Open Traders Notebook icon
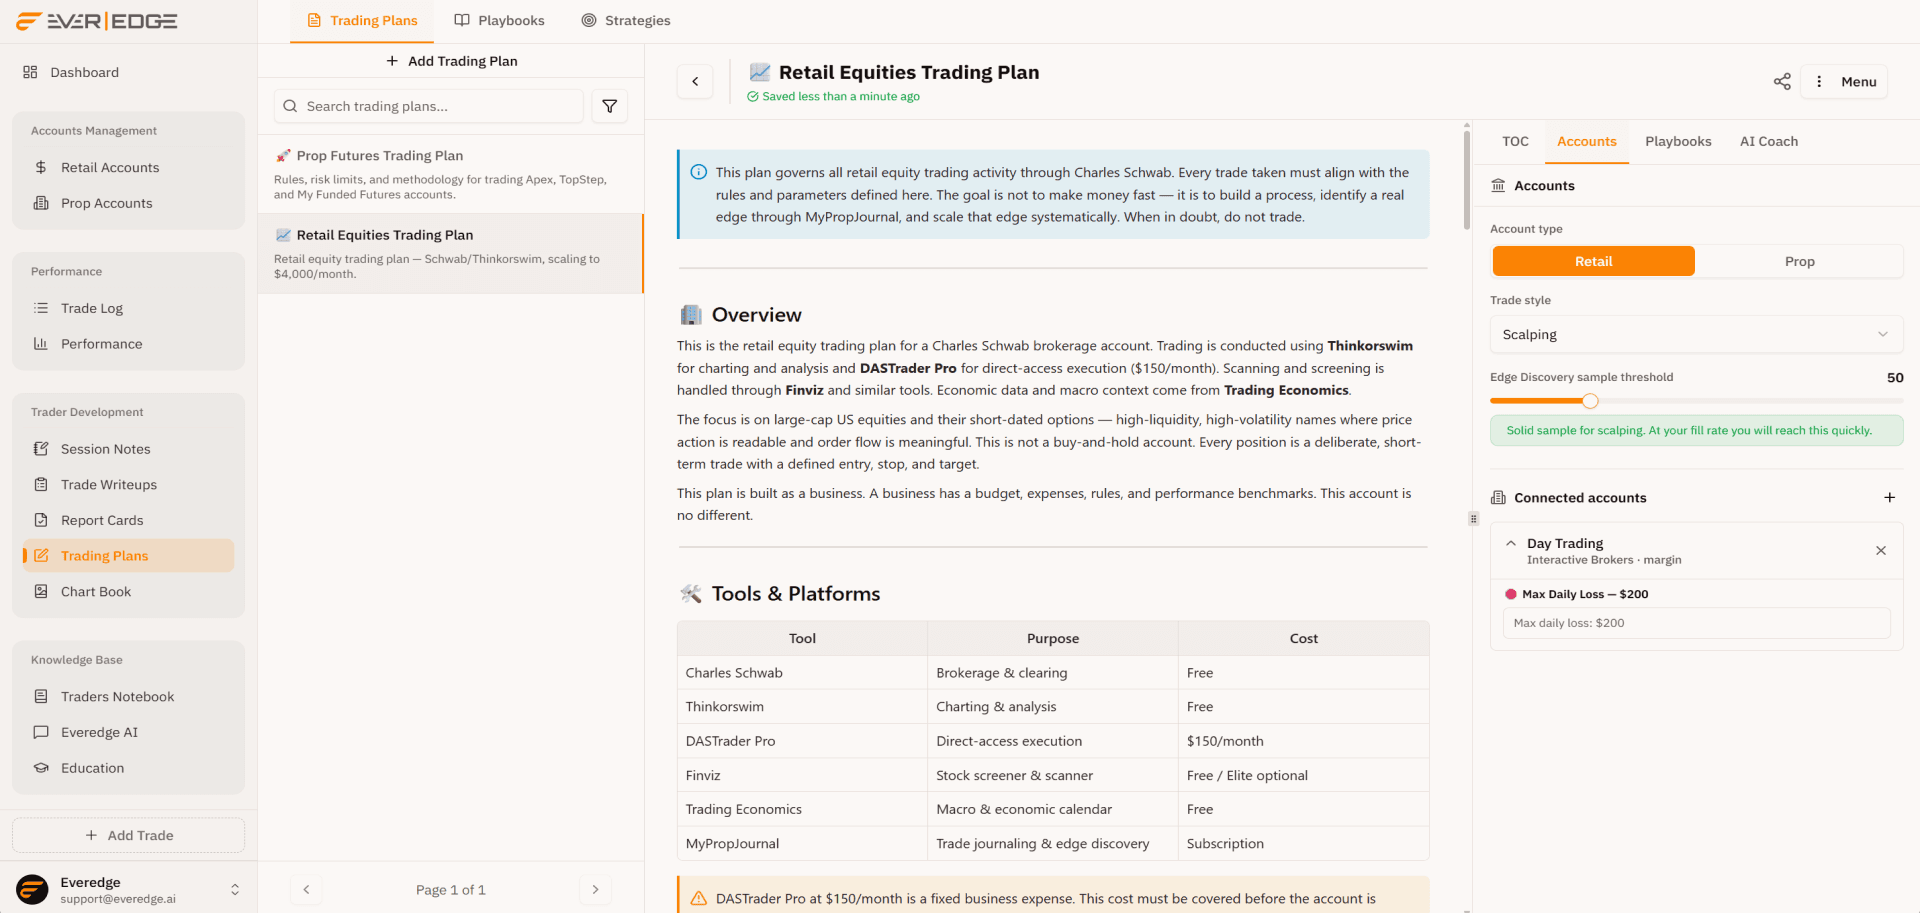Viewport: 1920px width, 913px height. point(41,697)
